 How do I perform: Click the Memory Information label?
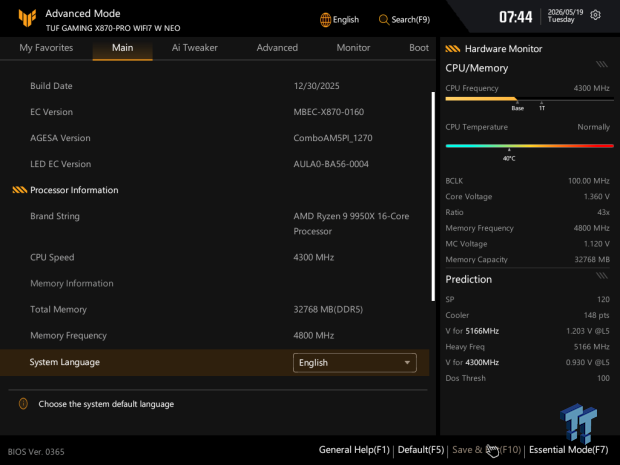72,284
